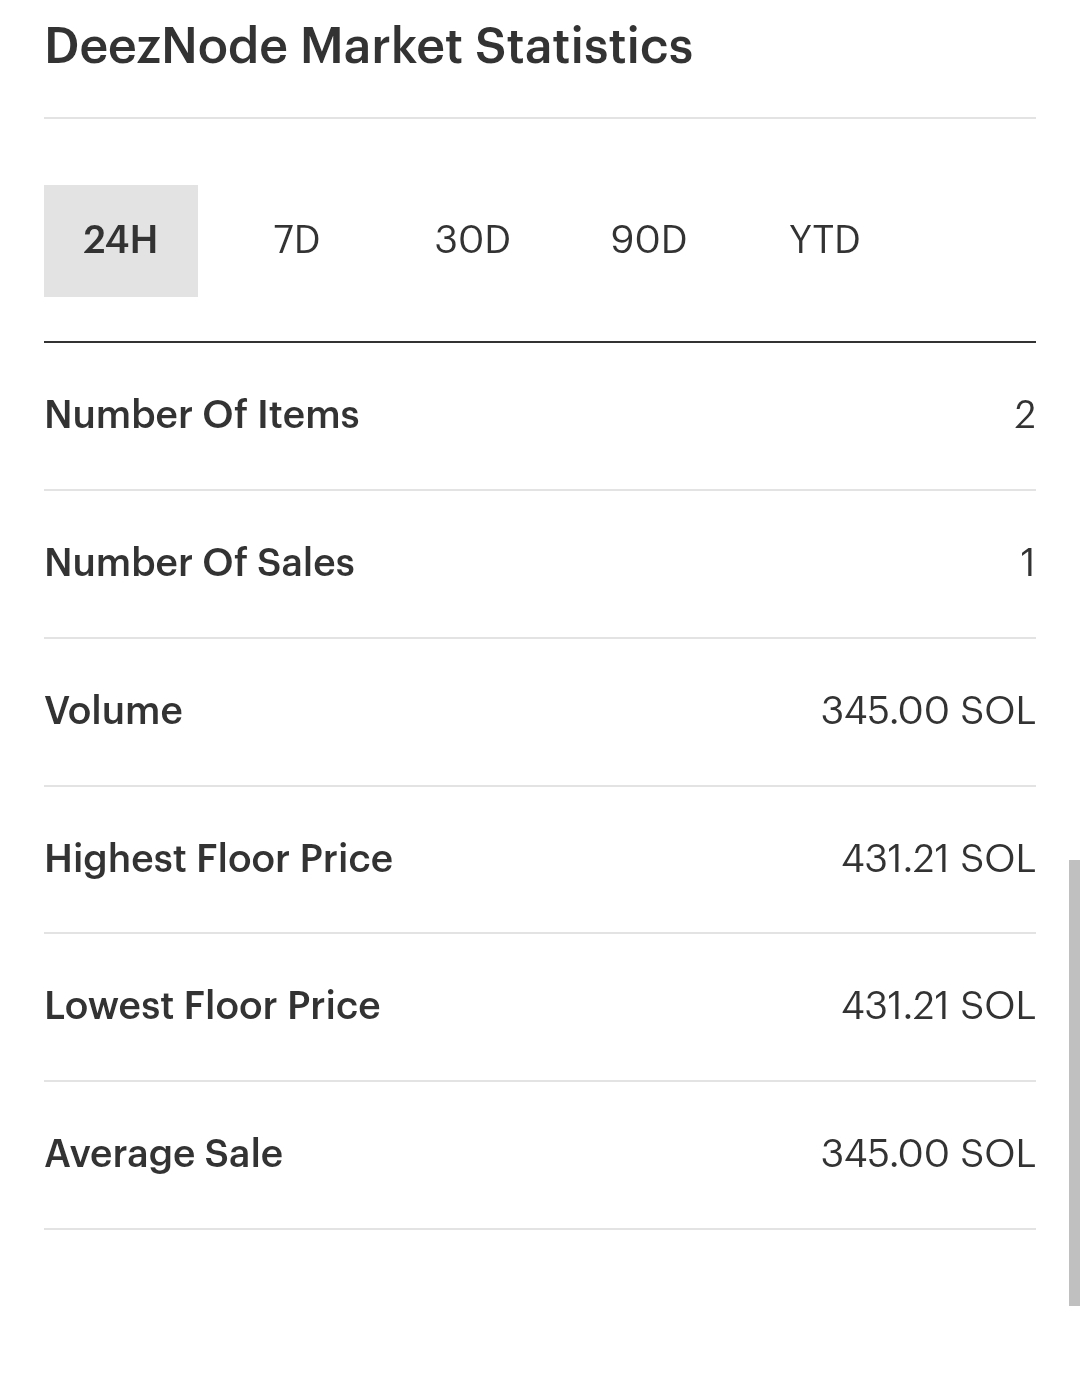The image size is (1080, 1387).
Task: Select the YTD tab
Action: [x=825, y=241]
